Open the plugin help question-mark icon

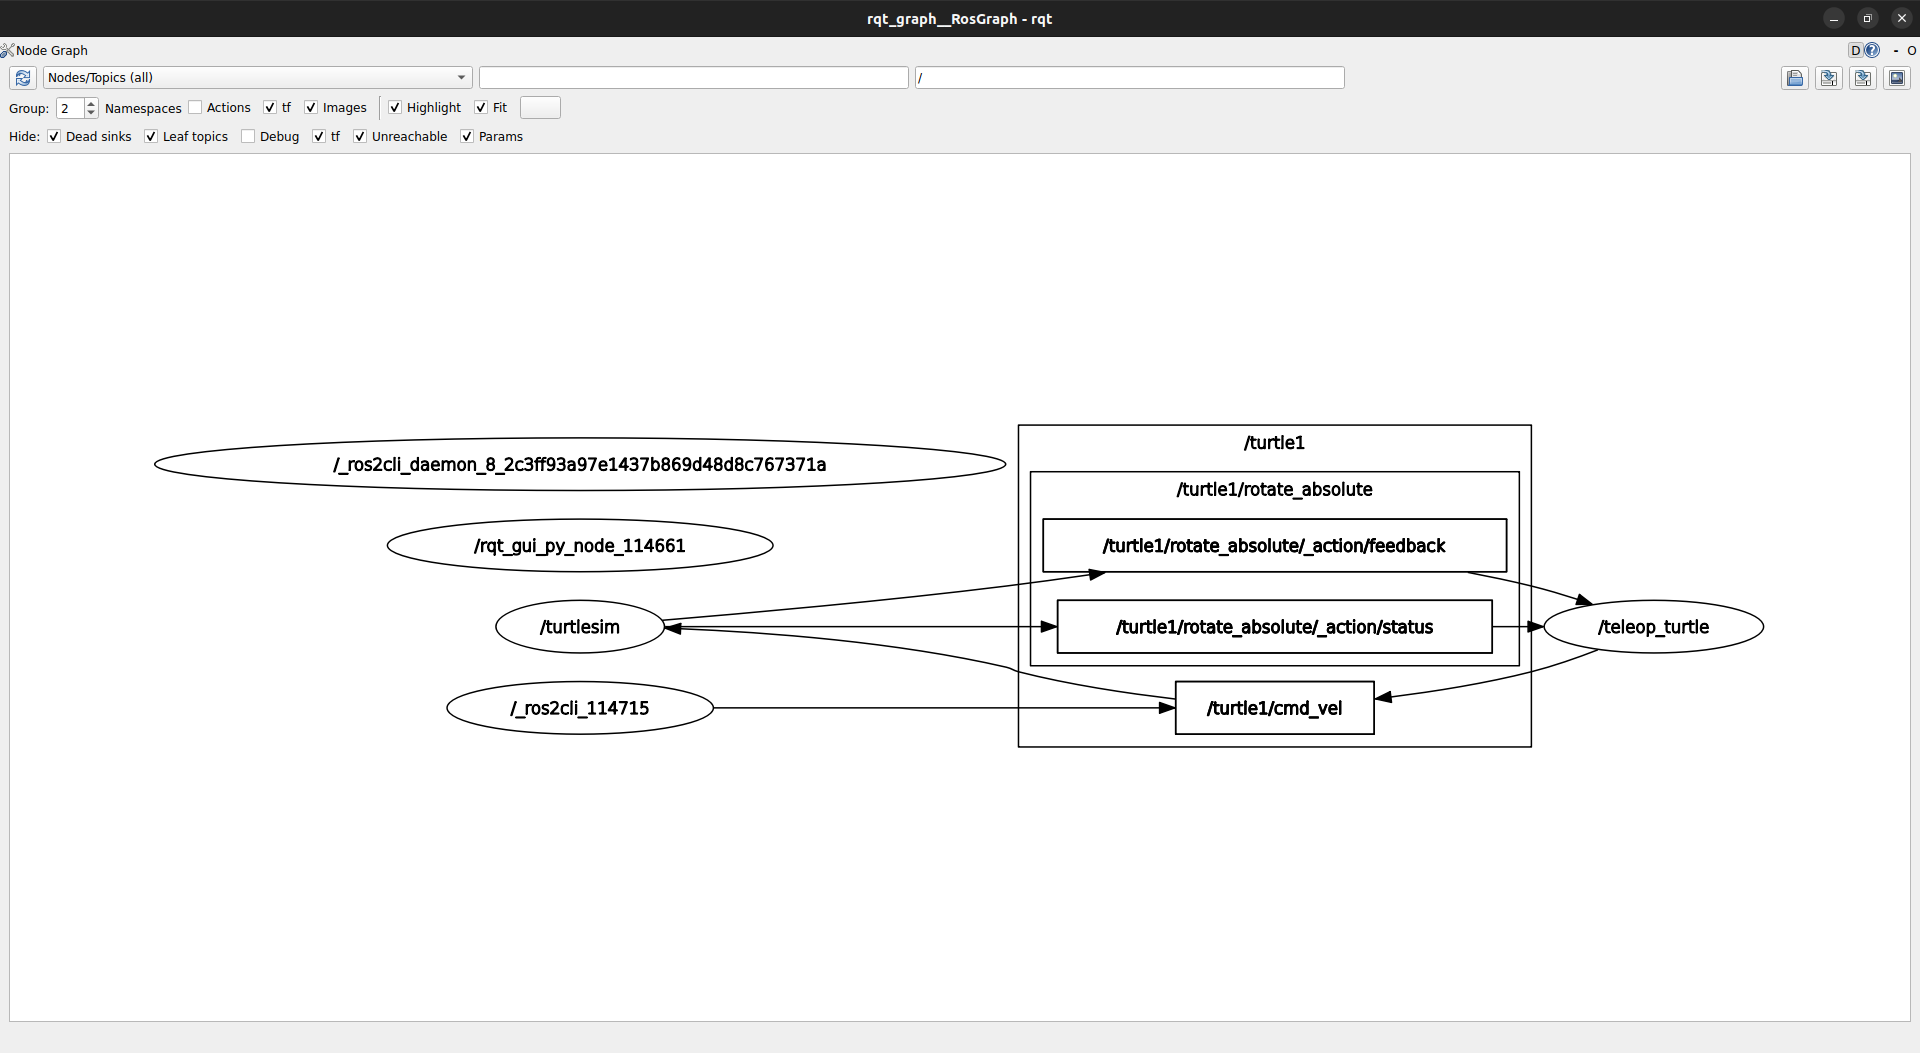pyautogui.click(x=1872, y=50)
